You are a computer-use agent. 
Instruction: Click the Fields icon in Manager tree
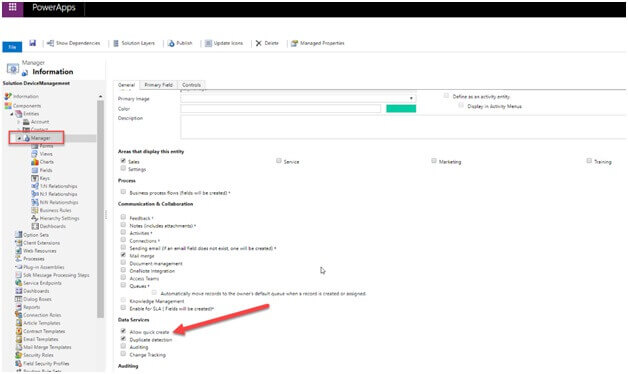point(34,170)
